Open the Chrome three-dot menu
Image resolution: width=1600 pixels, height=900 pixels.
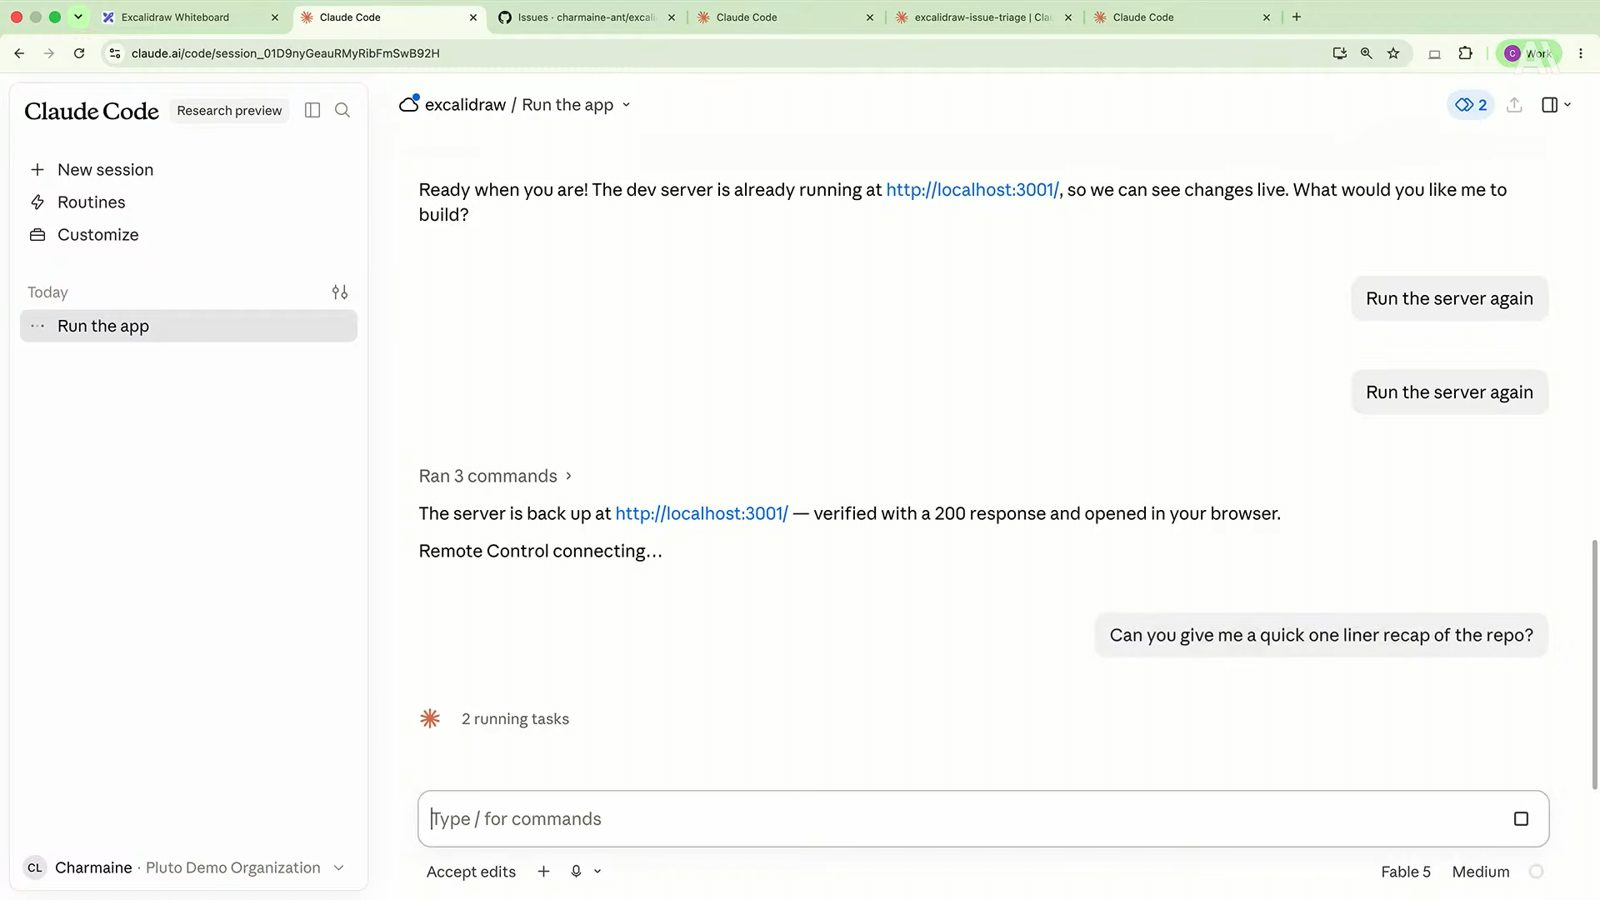point(1581,53)
